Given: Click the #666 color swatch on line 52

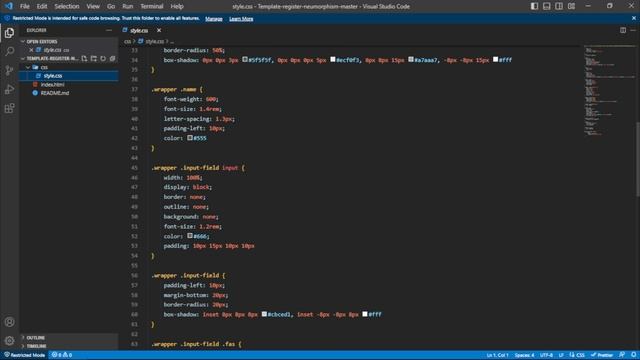Looking at the screenshot, I should 190,236.
